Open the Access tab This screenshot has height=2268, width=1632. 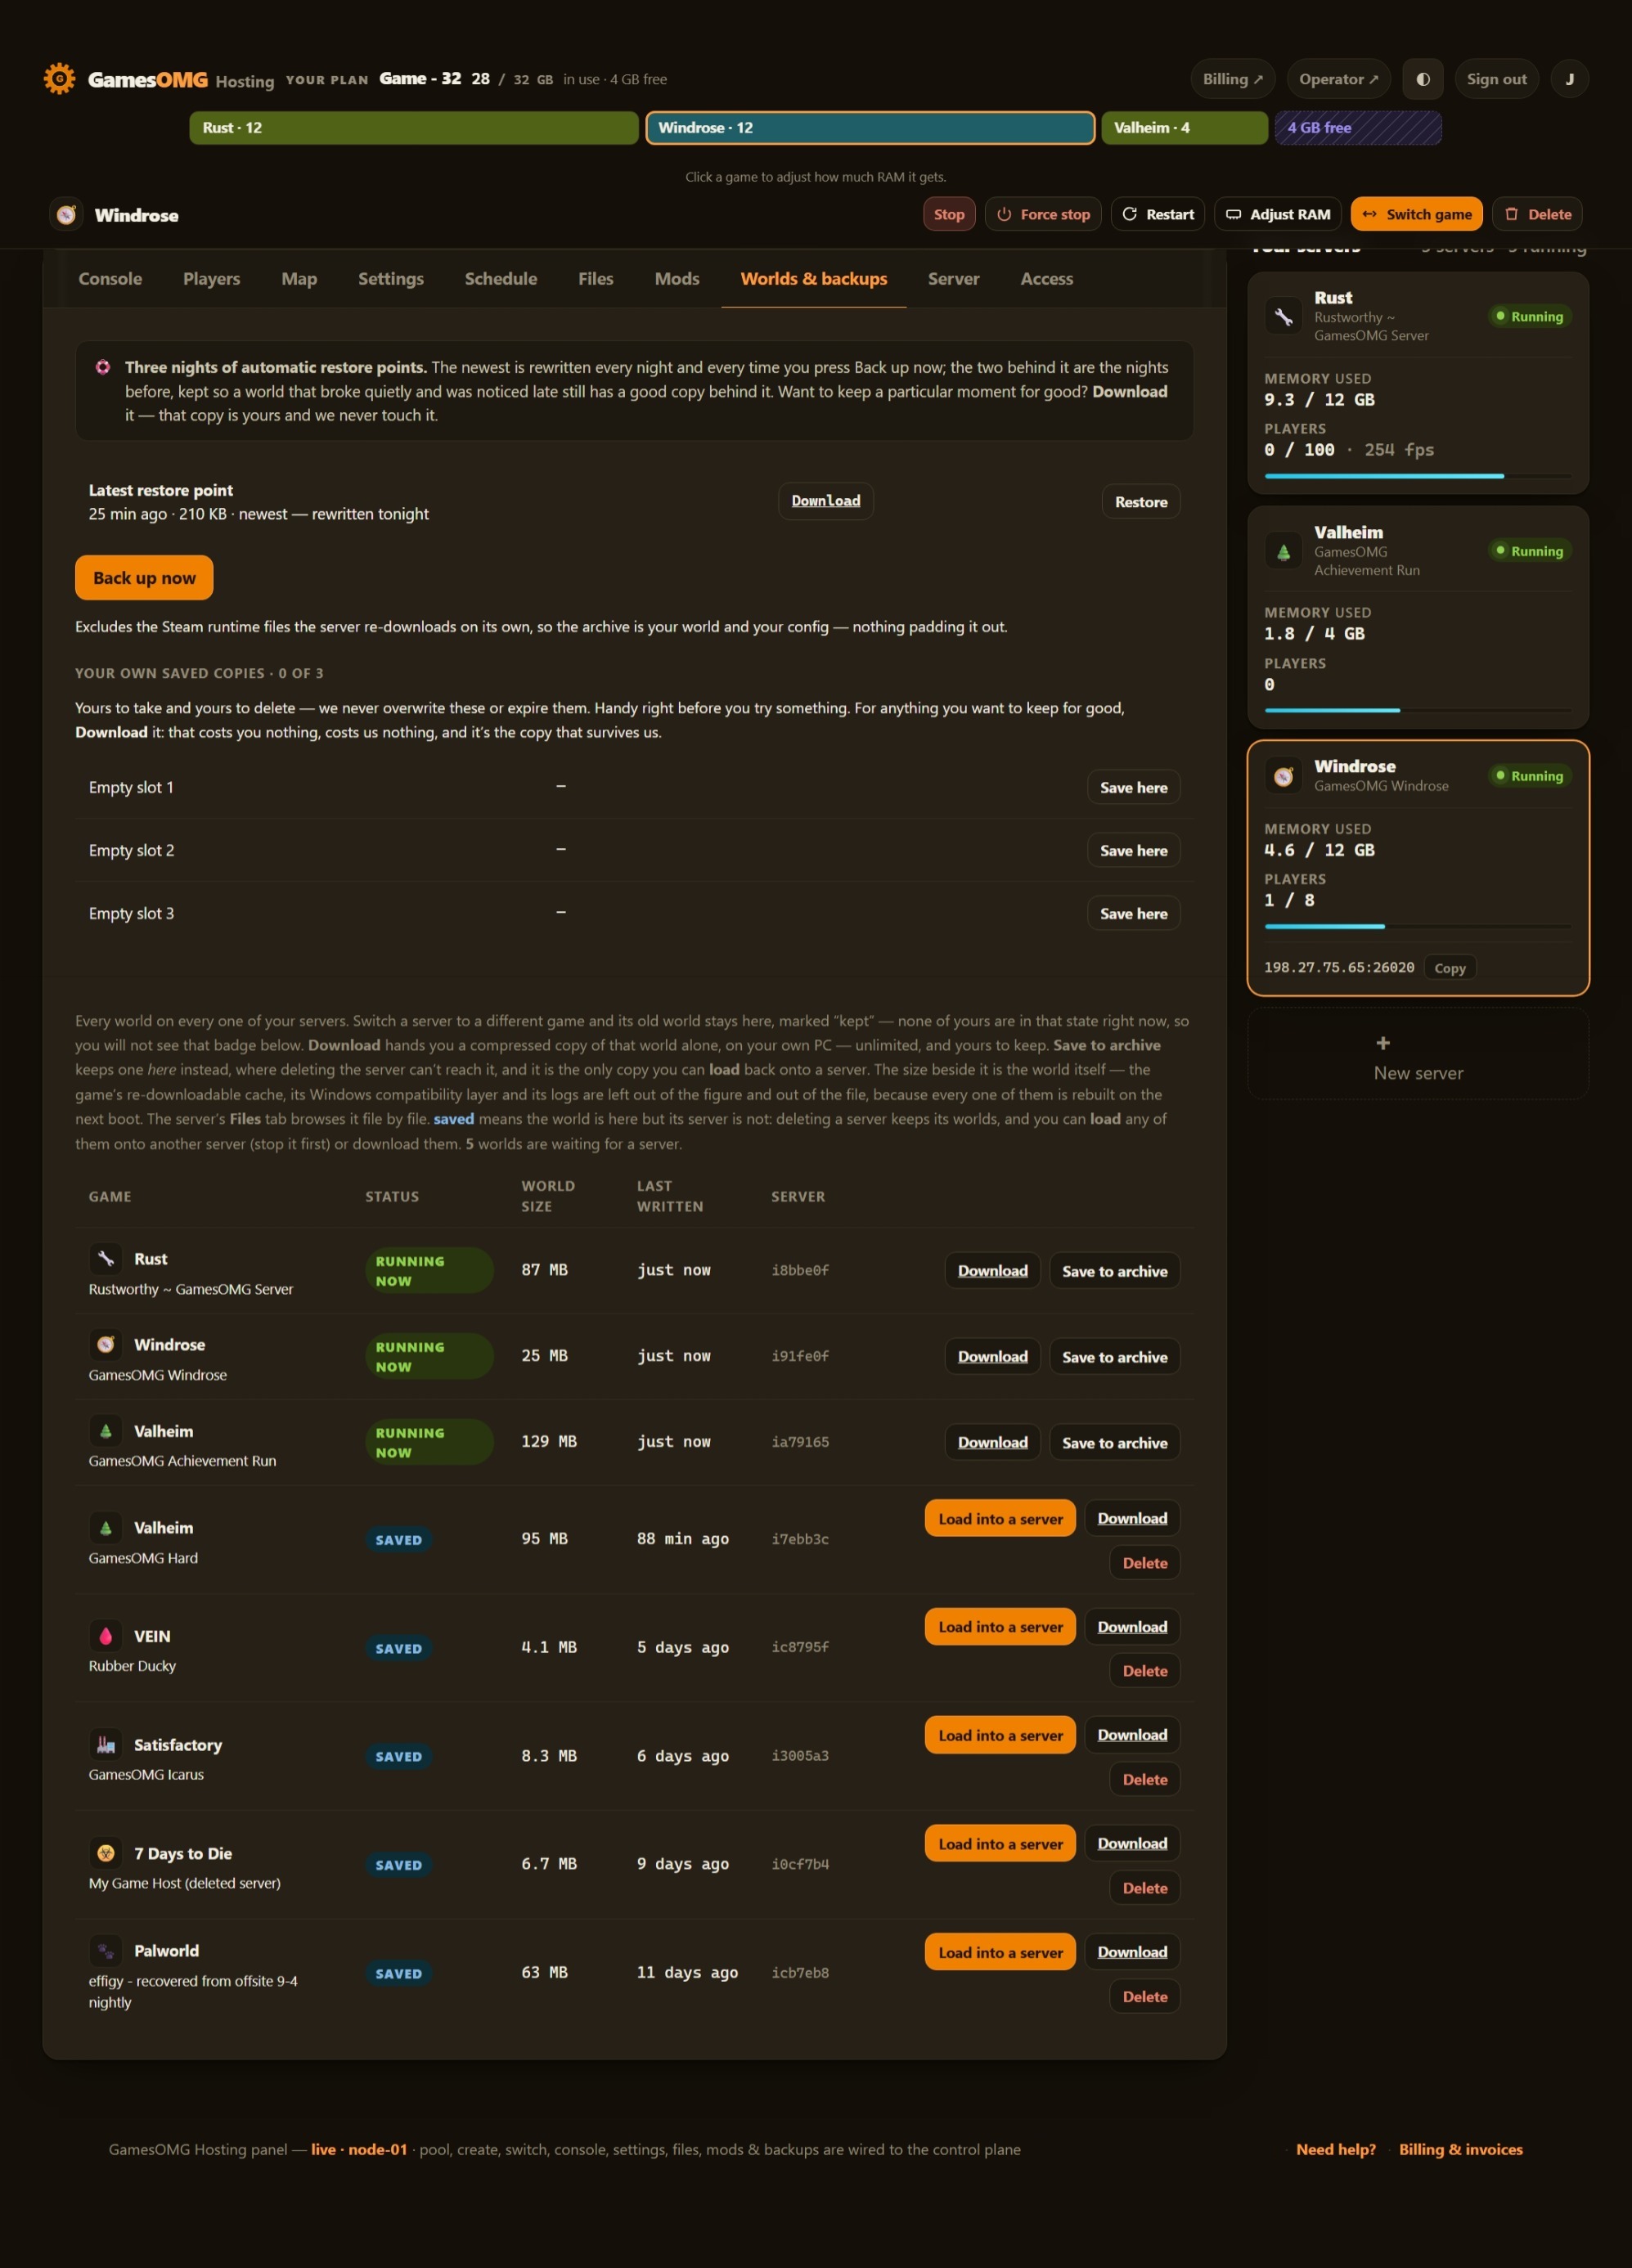click(1047, 279)
